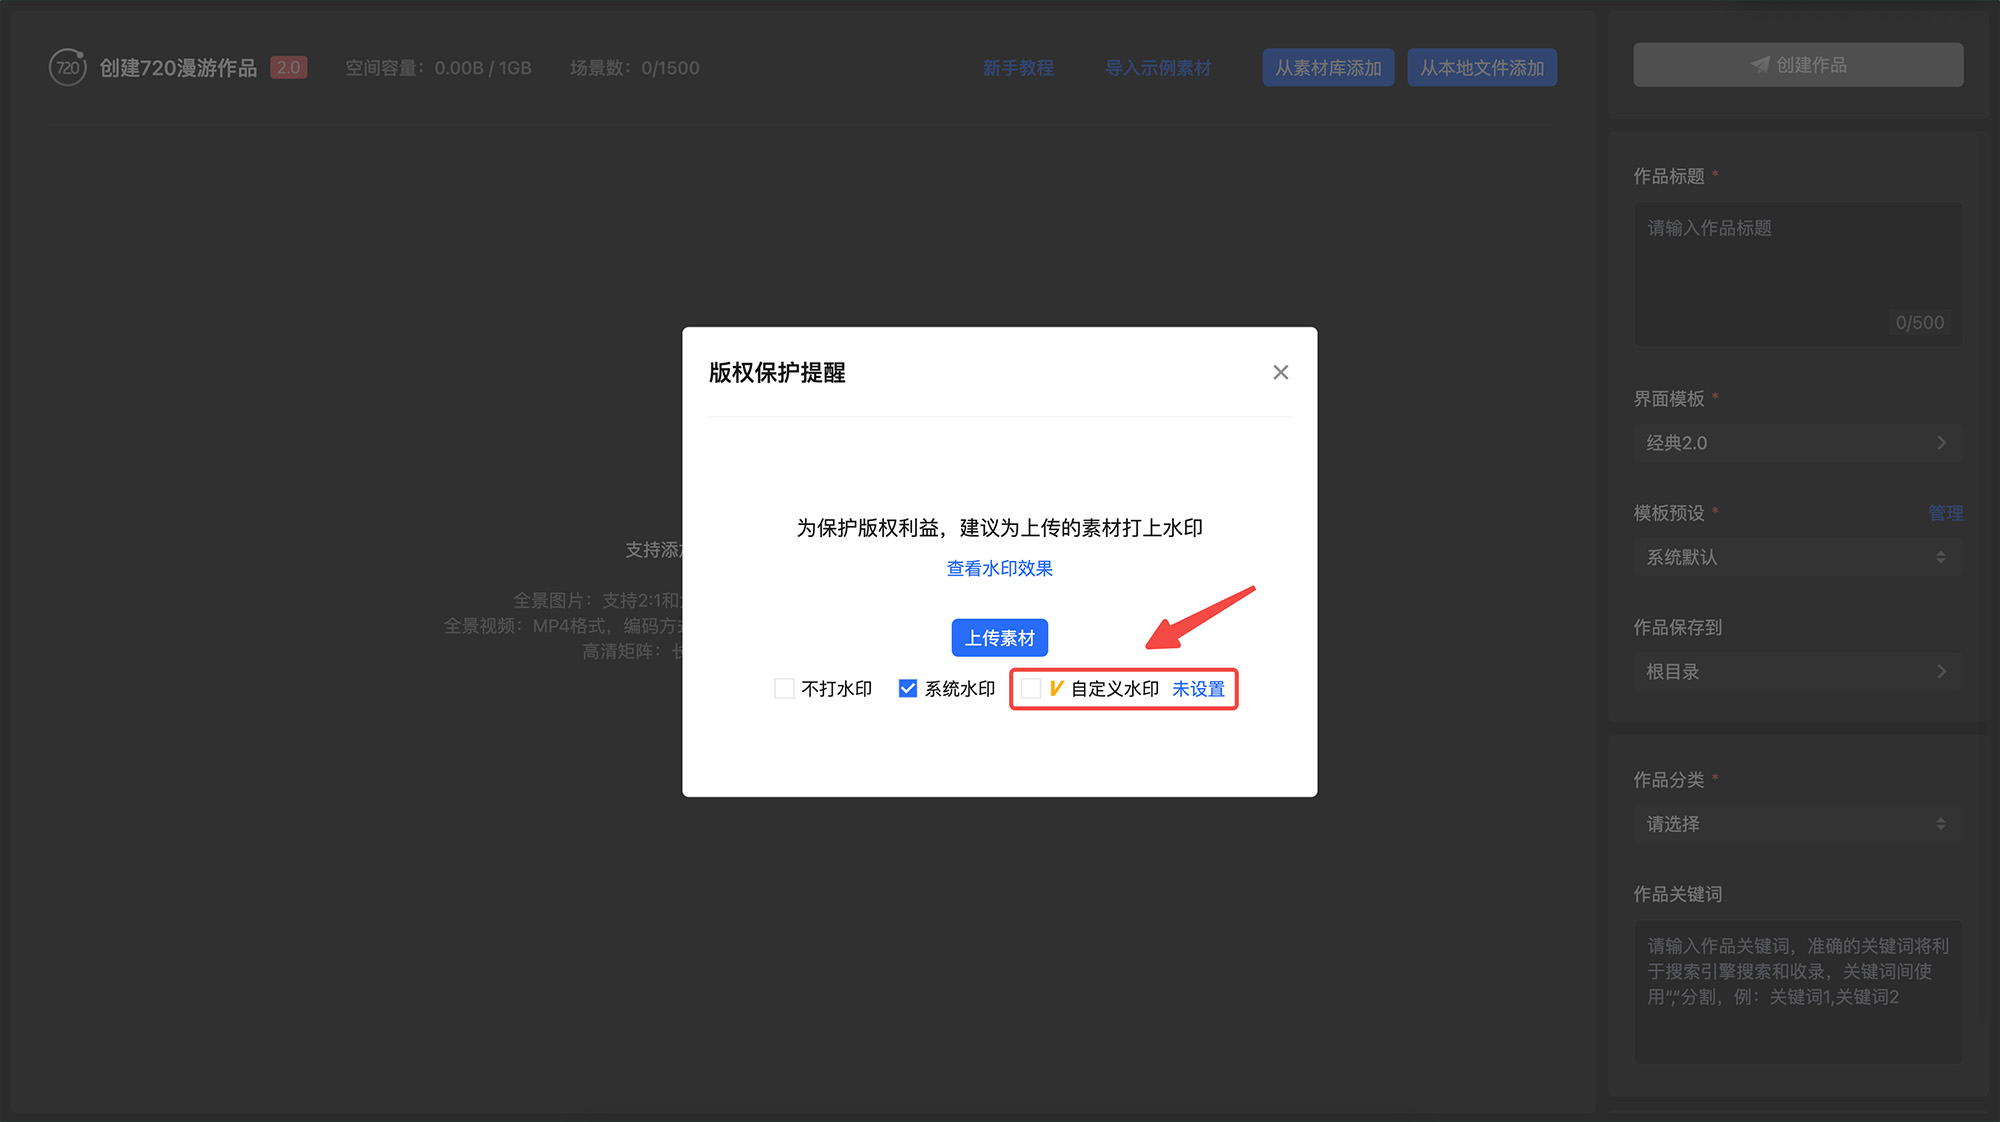Click the red 2.0 version badge

click(288, 68)
